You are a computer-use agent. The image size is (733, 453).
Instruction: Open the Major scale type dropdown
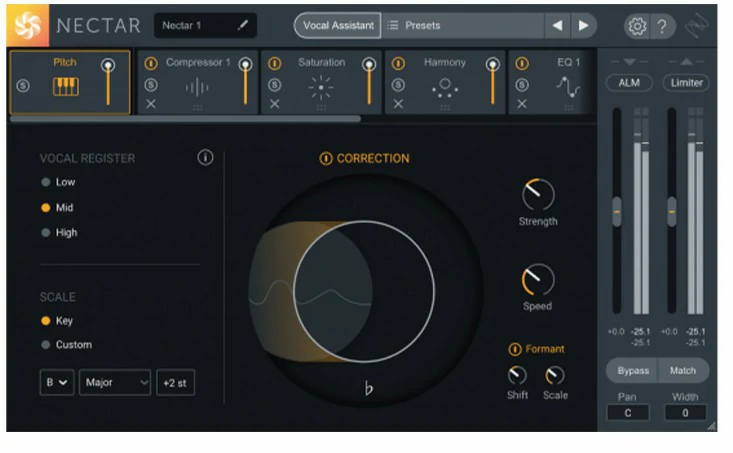click(x=115, y=382)
